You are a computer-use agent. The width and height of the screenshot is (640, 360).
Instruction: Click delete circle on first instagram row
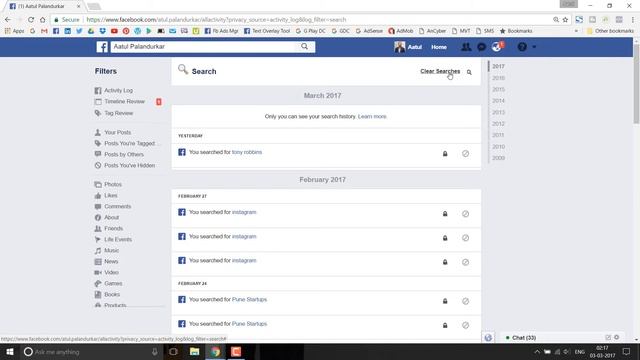click(x=465, y=213)
